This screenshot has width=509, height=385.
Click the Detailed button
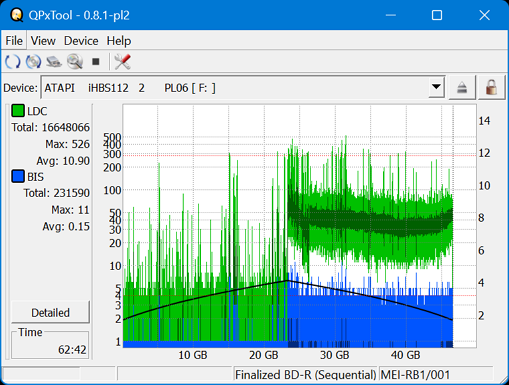coord(50,313)
